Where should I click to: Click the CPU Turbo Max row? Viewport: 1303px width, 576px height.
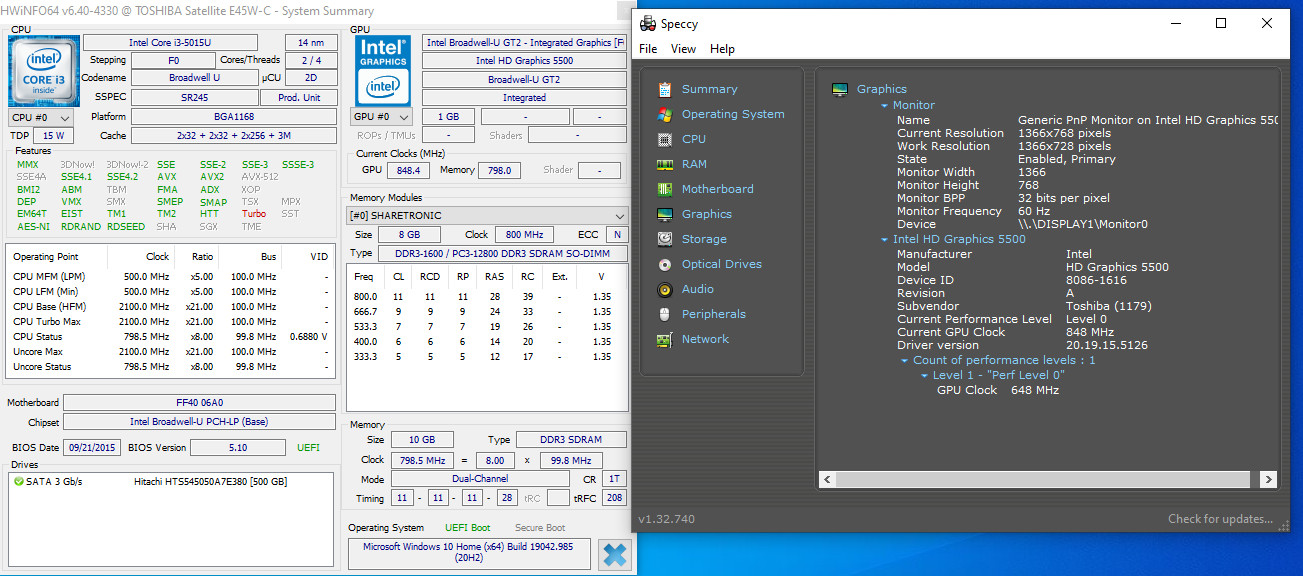pos(170,322)
